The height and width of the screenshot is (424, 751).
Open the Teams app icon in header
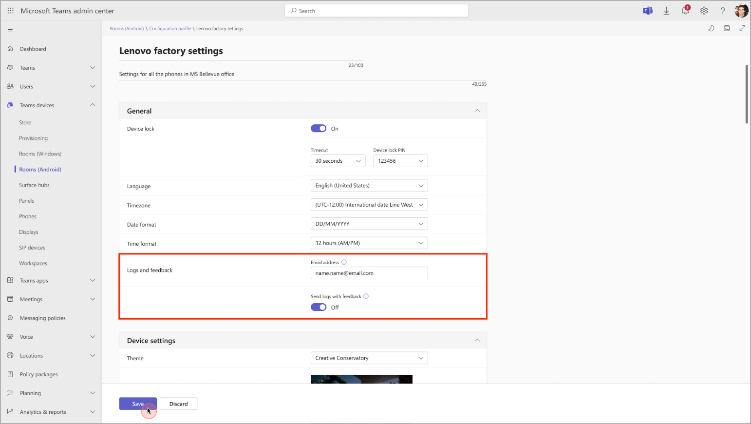[648, 11]
